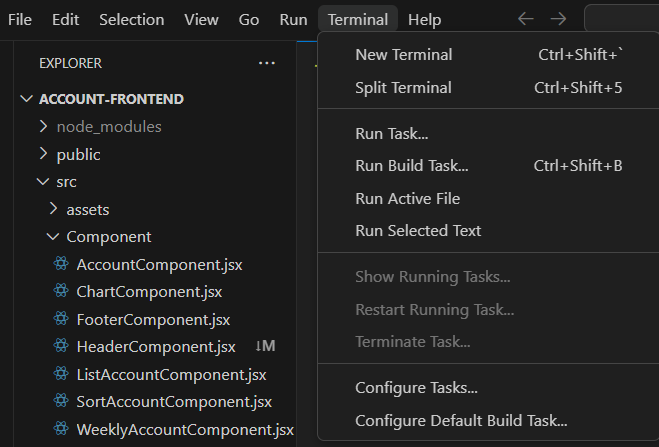Screen dimensions: 659x447
Task: Click the go forward arrow
Action: tap(558, 19)
